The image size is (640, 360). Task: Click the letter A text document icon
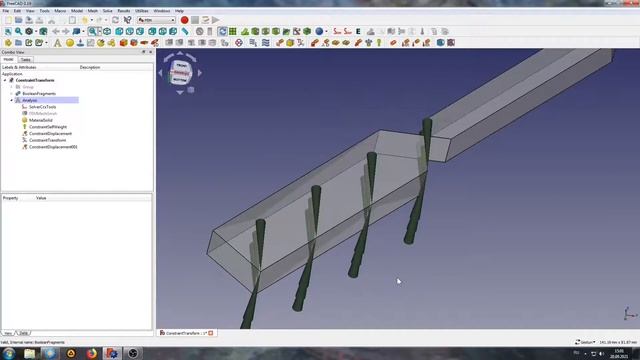[58, 43]
